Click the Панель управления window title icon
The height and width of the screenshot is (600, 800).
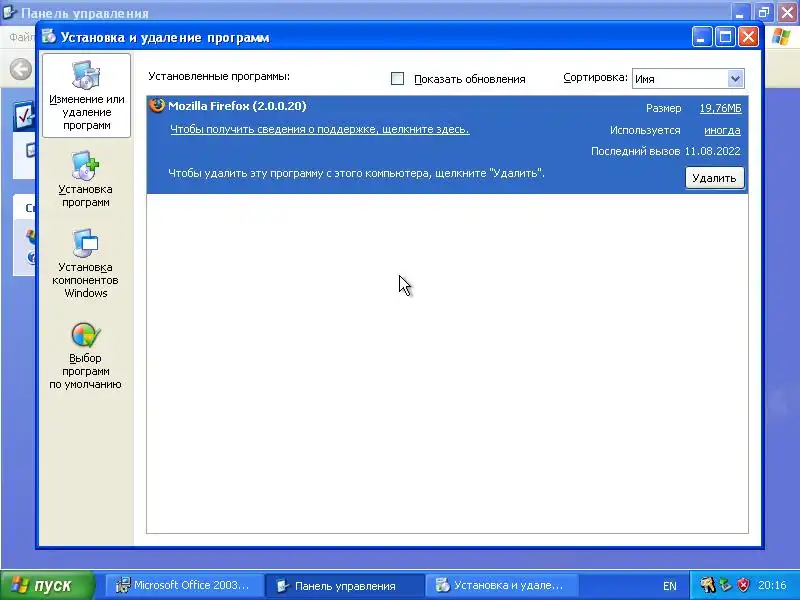tap(10, 12)
